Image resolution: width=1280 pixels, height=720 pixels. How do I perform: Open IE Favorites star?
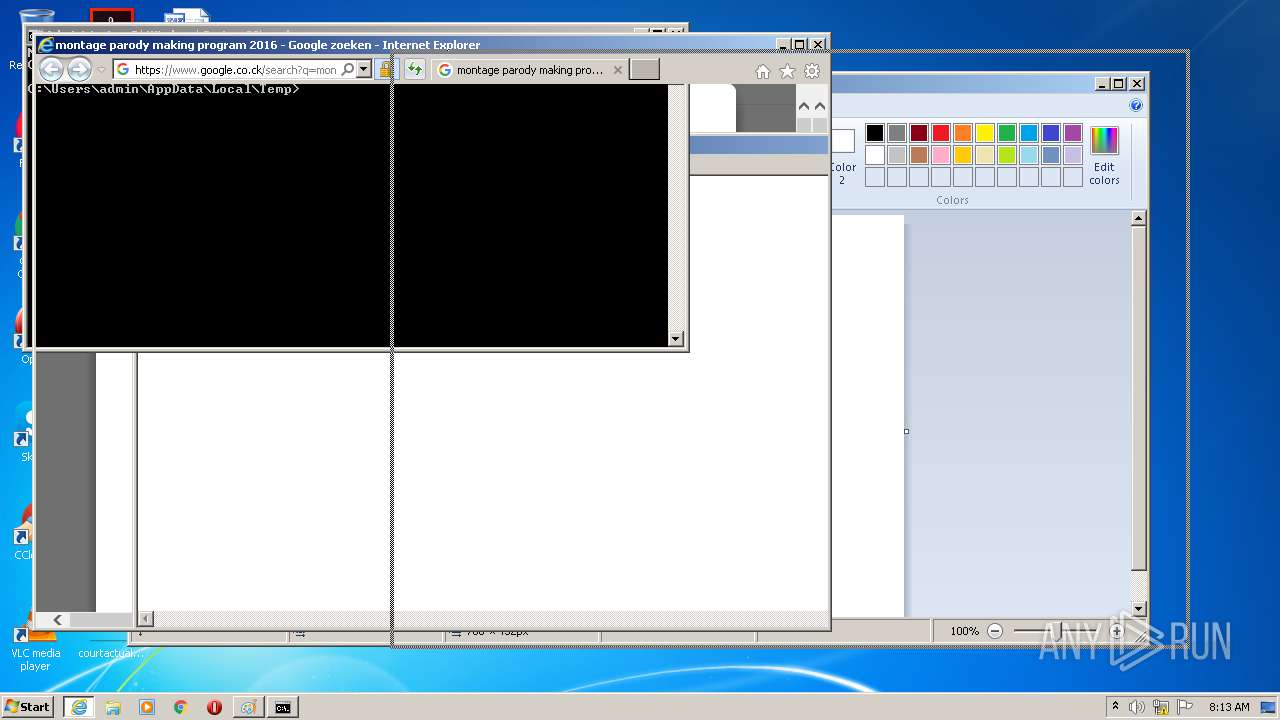click(787, 71)
